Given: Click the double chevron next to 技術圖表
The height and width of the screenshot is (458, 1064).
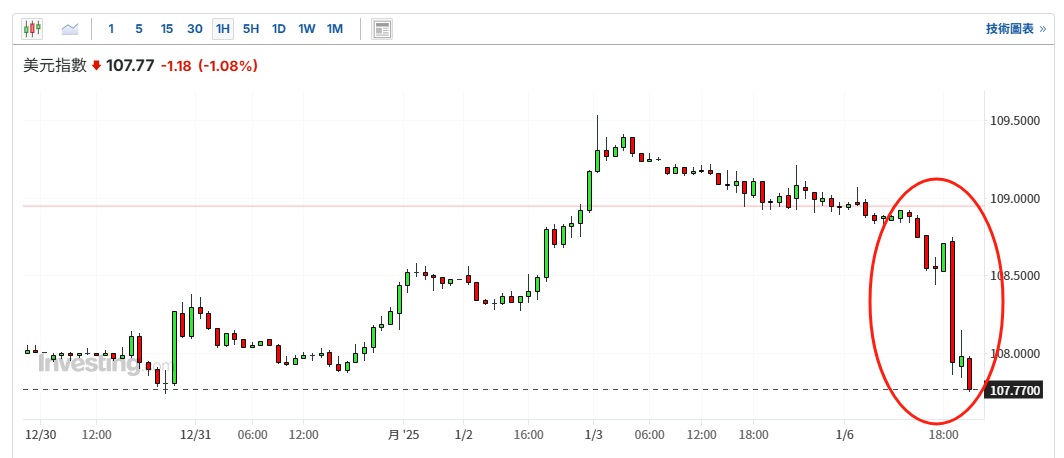Looking at the screenshot, I should pyautogui.click(x=1043, y=29).
